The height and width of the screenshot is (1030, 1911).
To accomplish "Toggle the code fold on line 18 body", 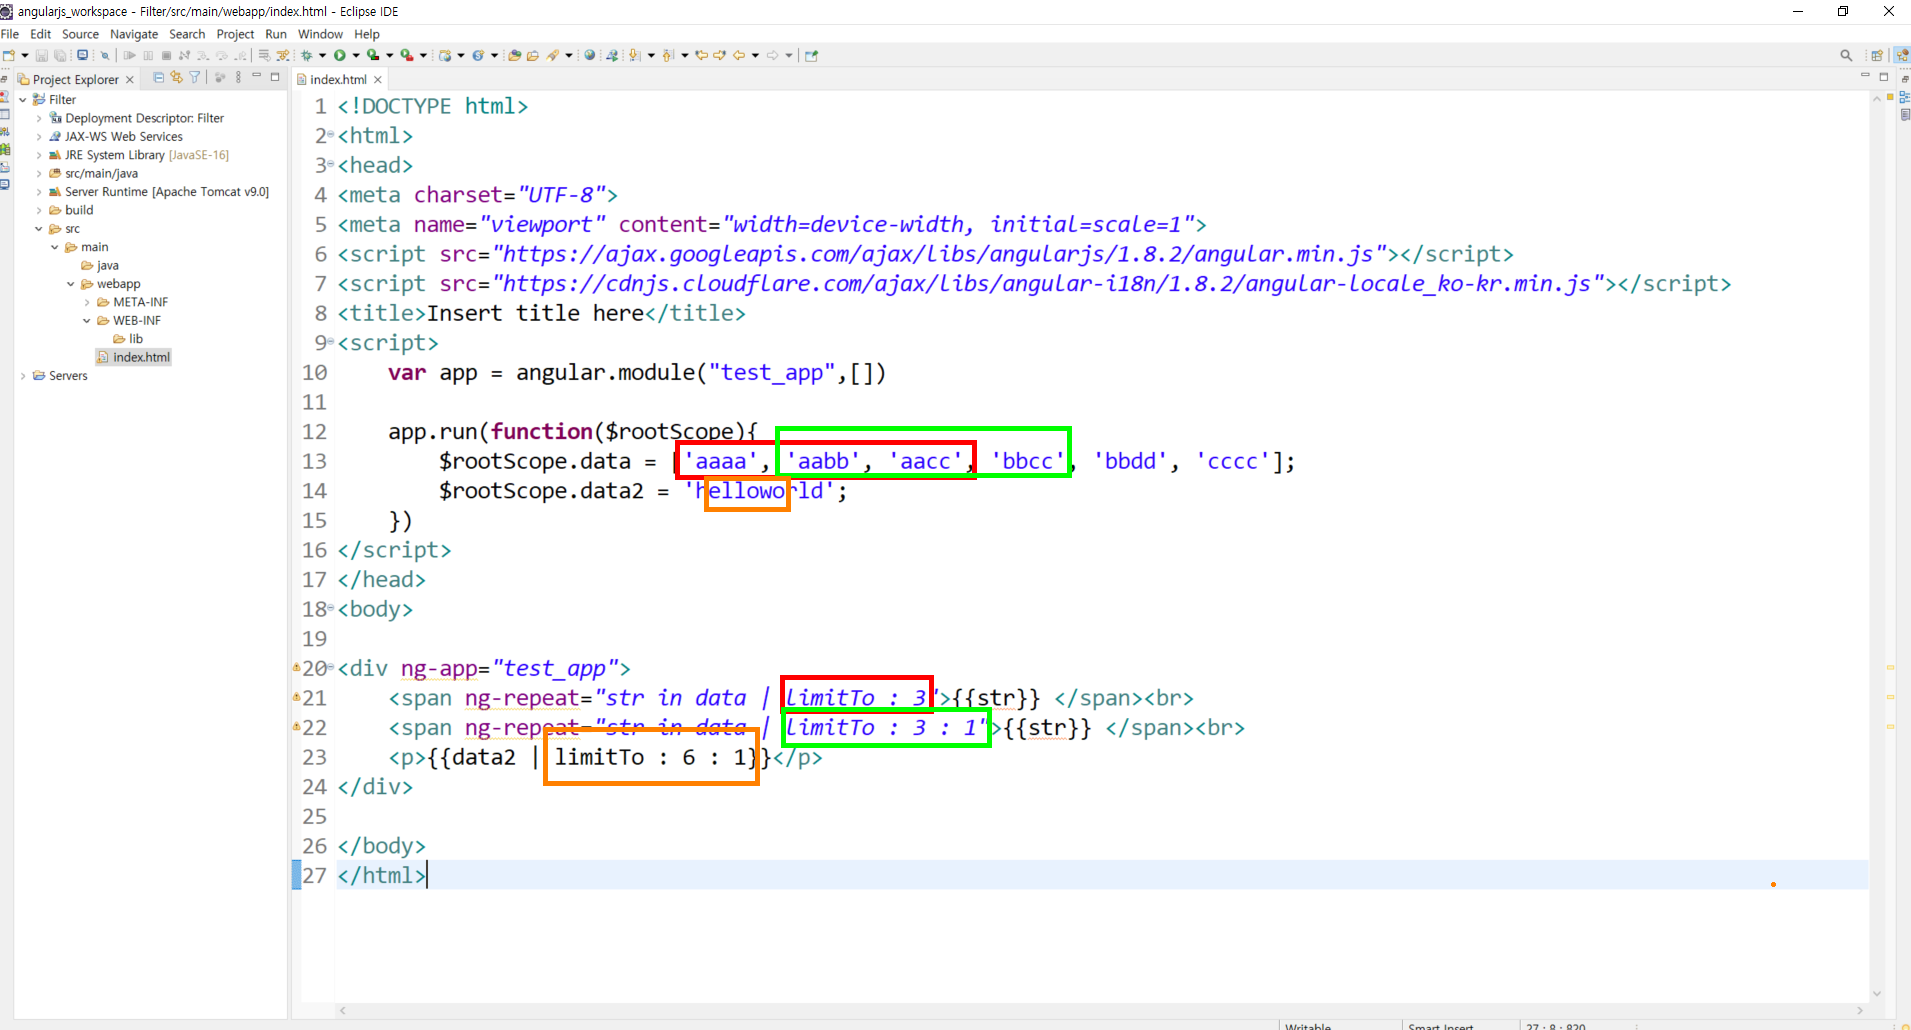I will (331, 608).
